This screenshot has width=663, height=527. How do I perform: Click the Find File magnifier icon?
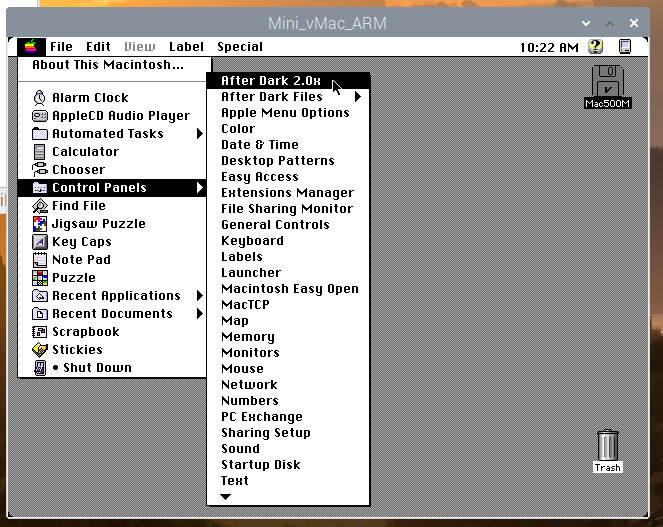[40, 206]
